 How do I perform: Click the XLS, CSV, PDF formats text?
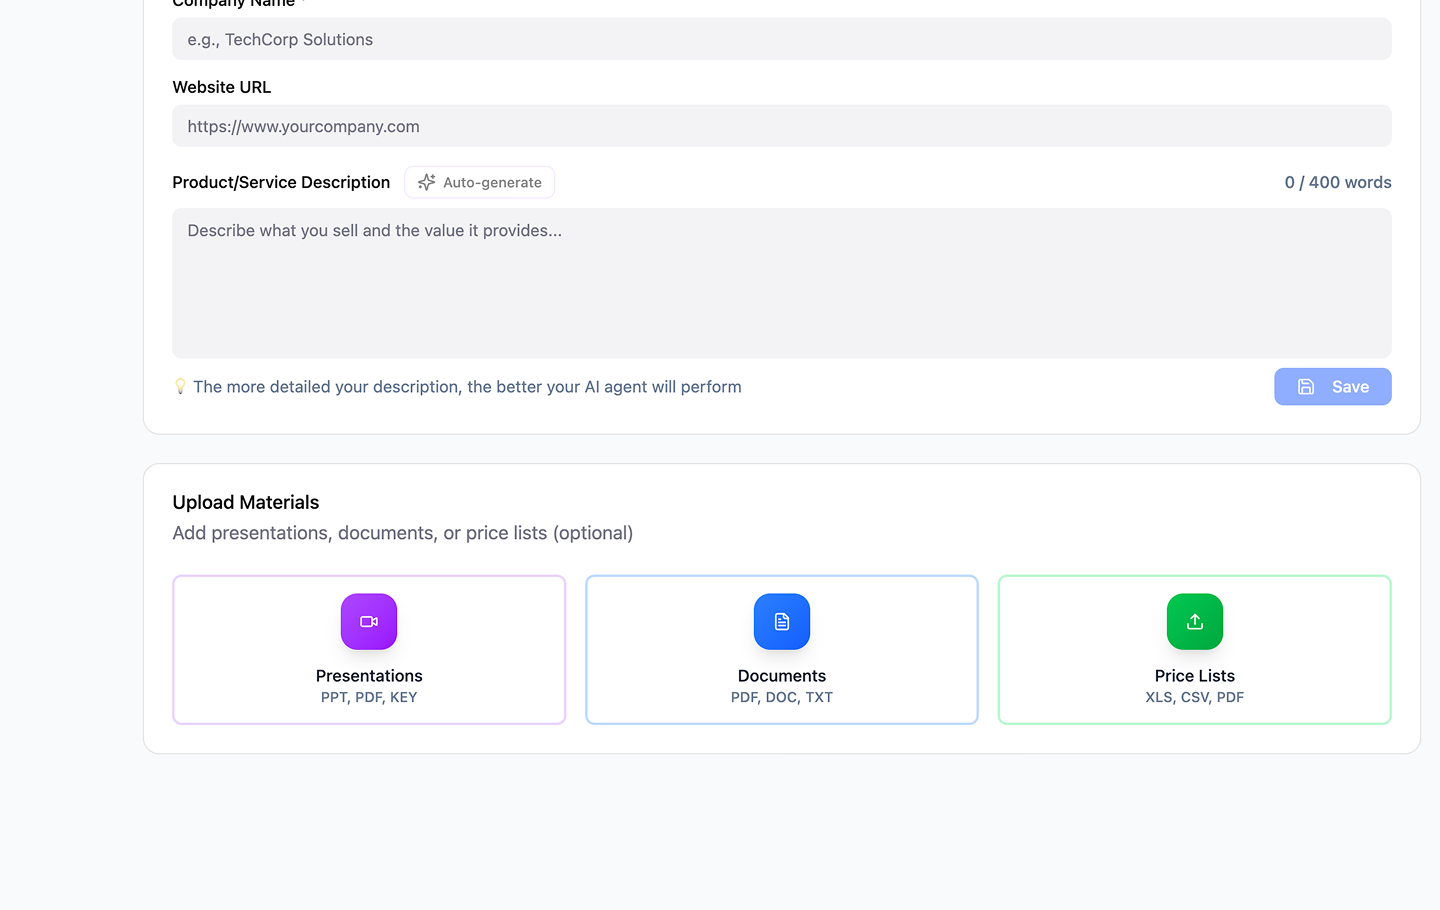point(1194,697)
